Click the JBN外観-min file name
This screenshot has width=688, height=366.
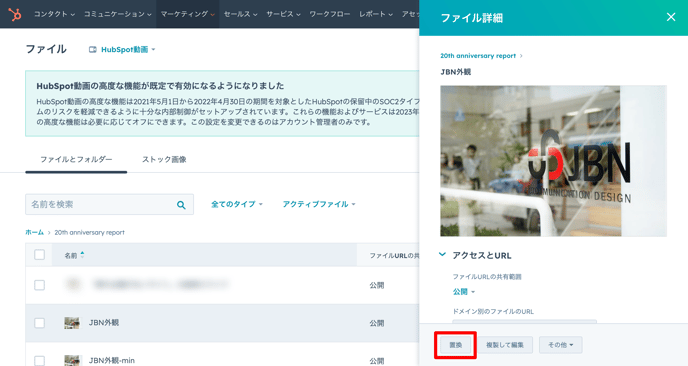click(x=111, y=360)
